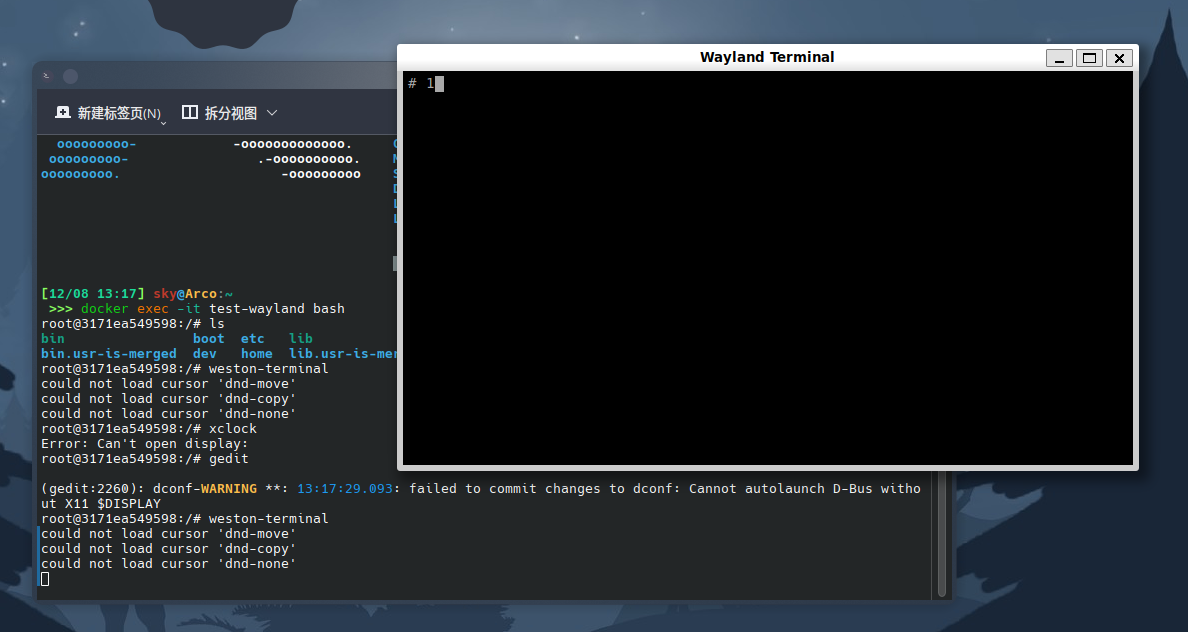Click the minimize icon of Wayland Terminal
The height and width of the screenshot is (632, 1188).
[x=1059, y=58]
